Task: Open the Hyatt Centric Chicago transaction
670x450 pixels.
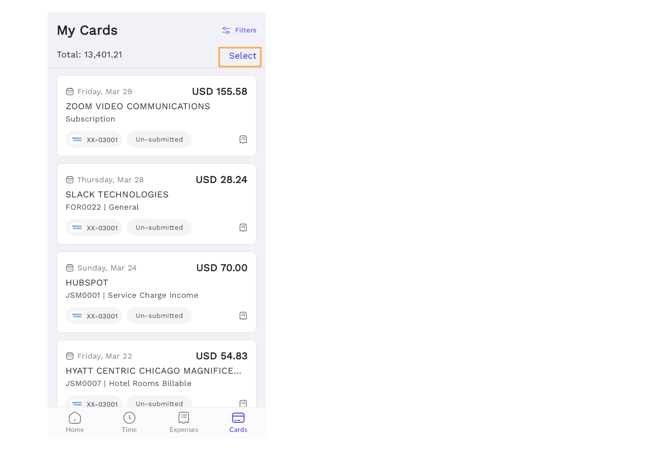Action: [153, 370]
